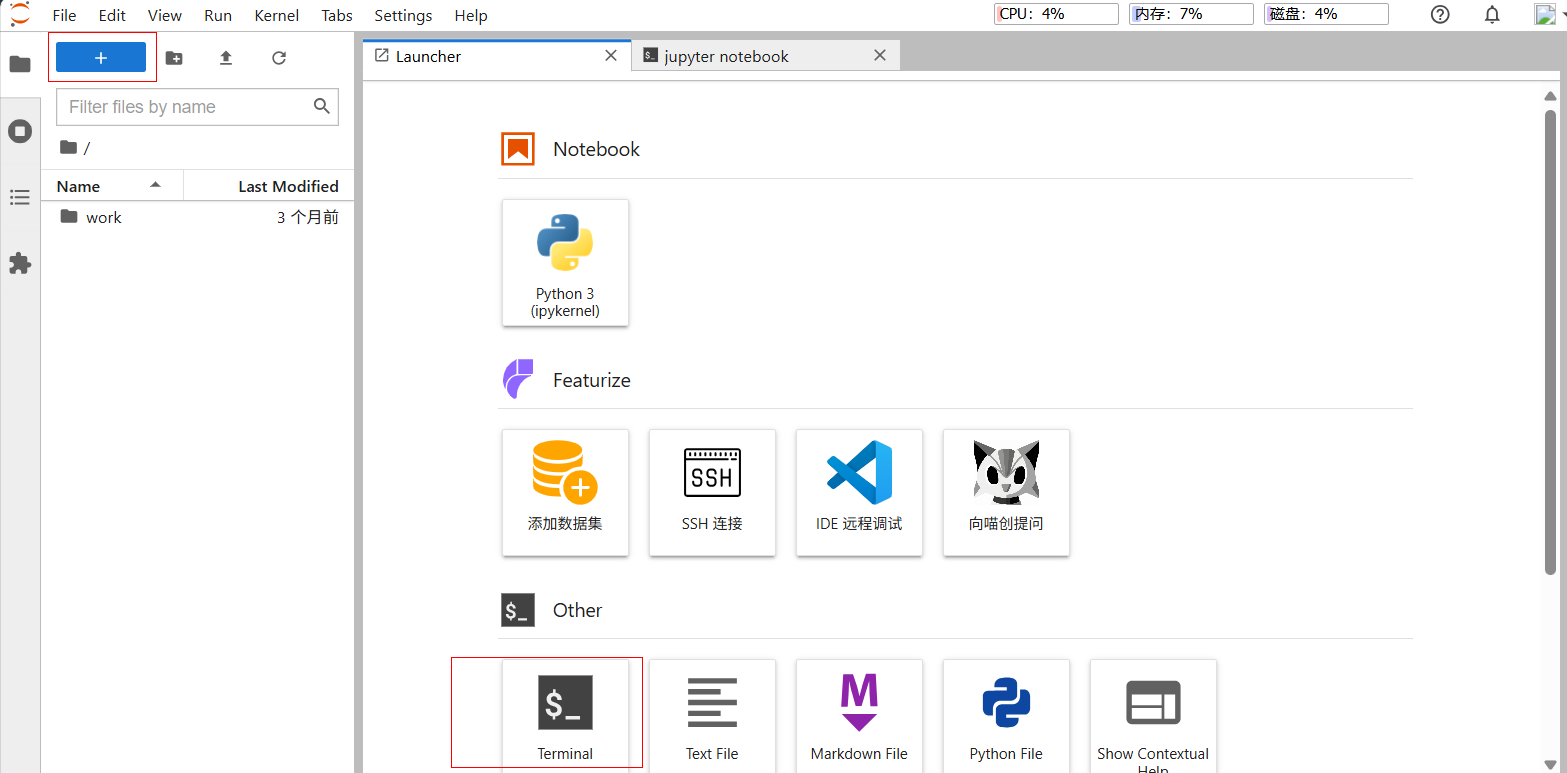The height and width of the screenshot is (773, 1567).
Task: Click the 内存 usage indicator
Action: (1191, 14)
